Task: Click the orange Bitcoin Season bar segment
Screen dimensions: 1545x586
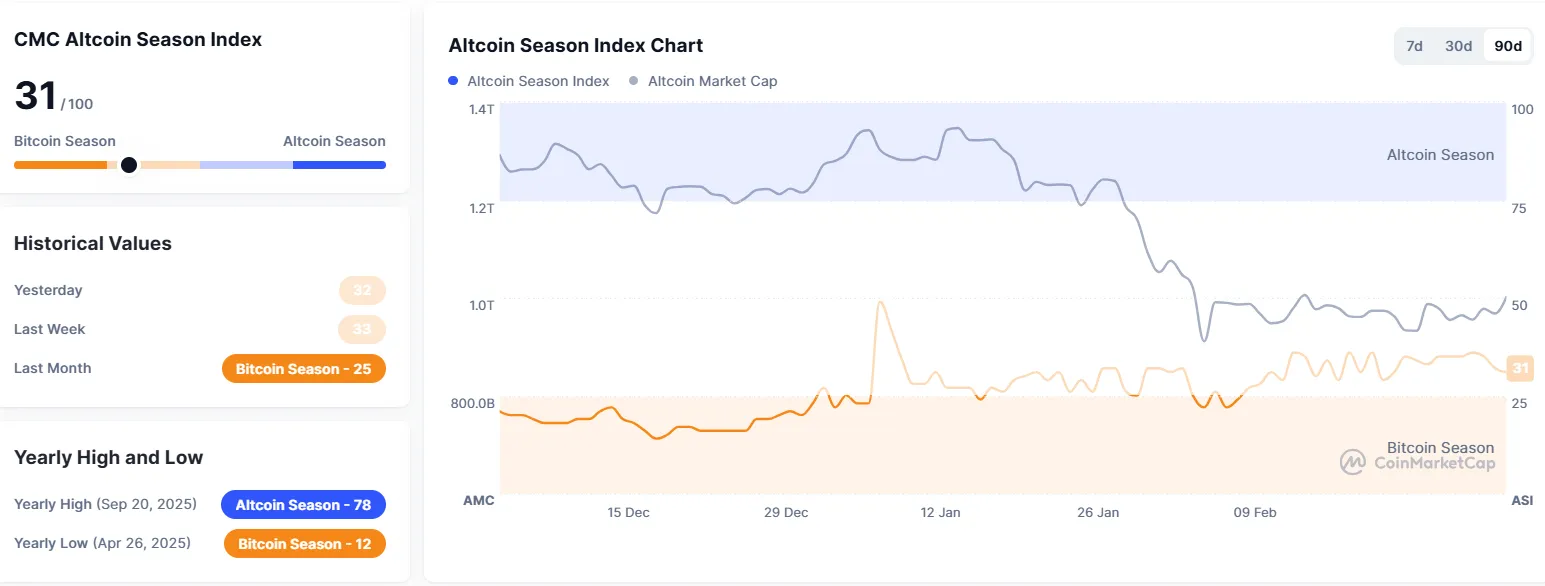Action: 60,165
